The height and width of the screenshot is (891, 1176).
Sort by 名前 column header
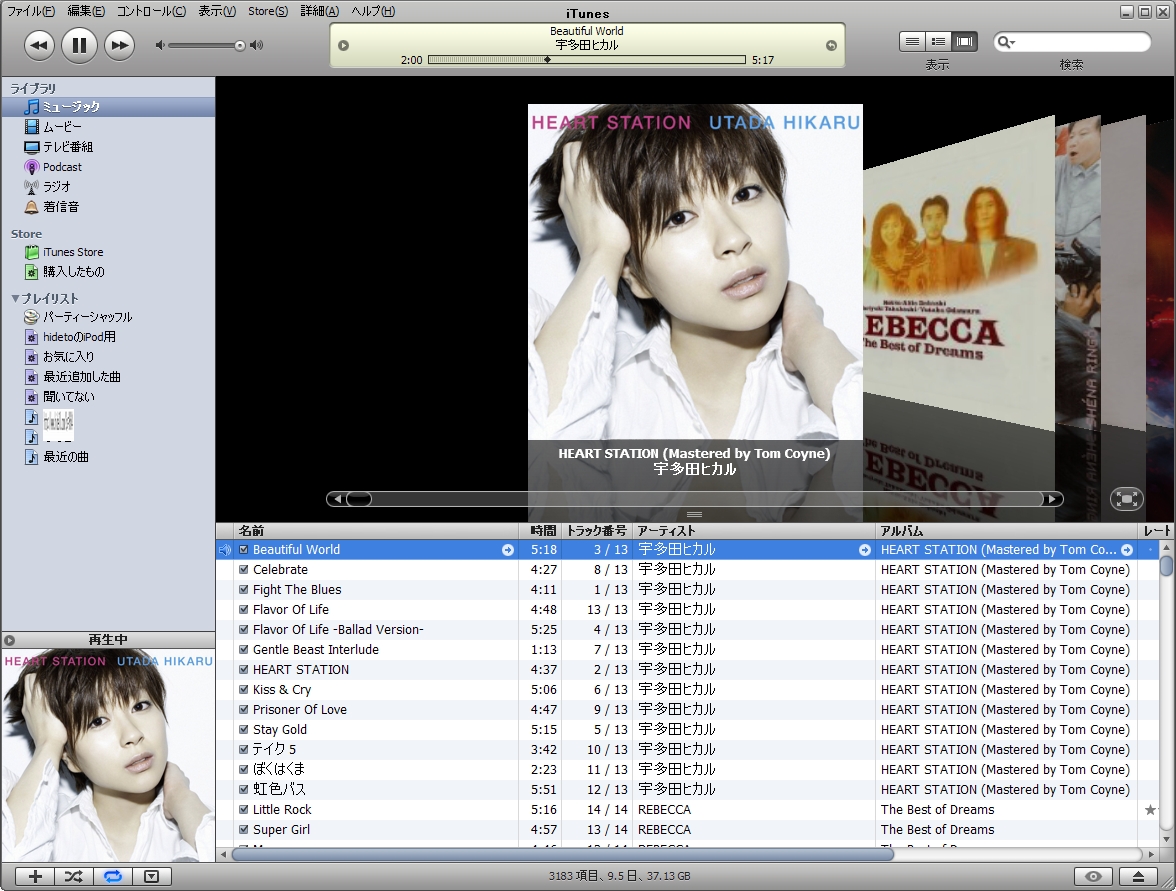pyautogui.click(x=376, y=530)
